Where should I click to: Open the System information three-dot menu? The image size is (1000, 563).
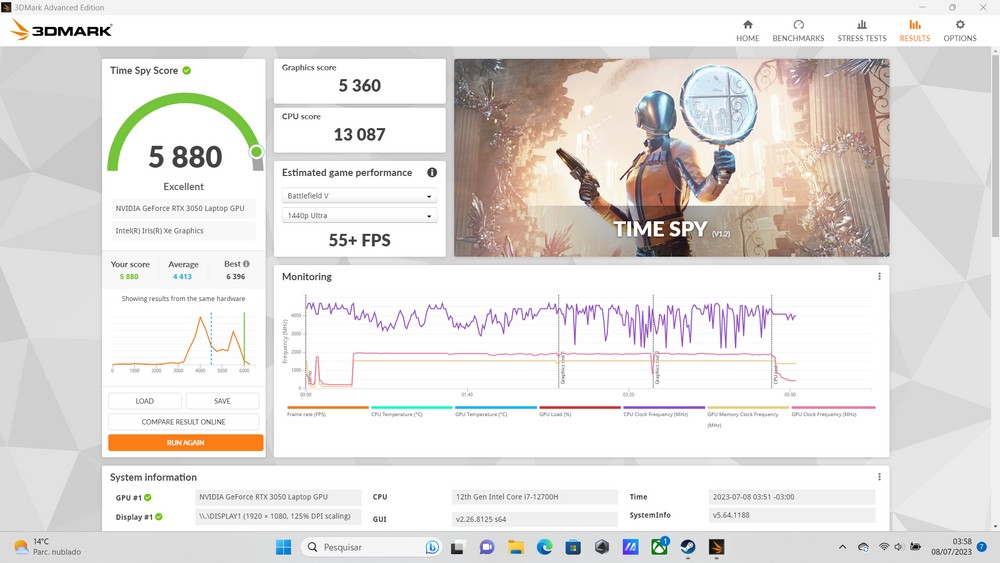coord(879,477)
